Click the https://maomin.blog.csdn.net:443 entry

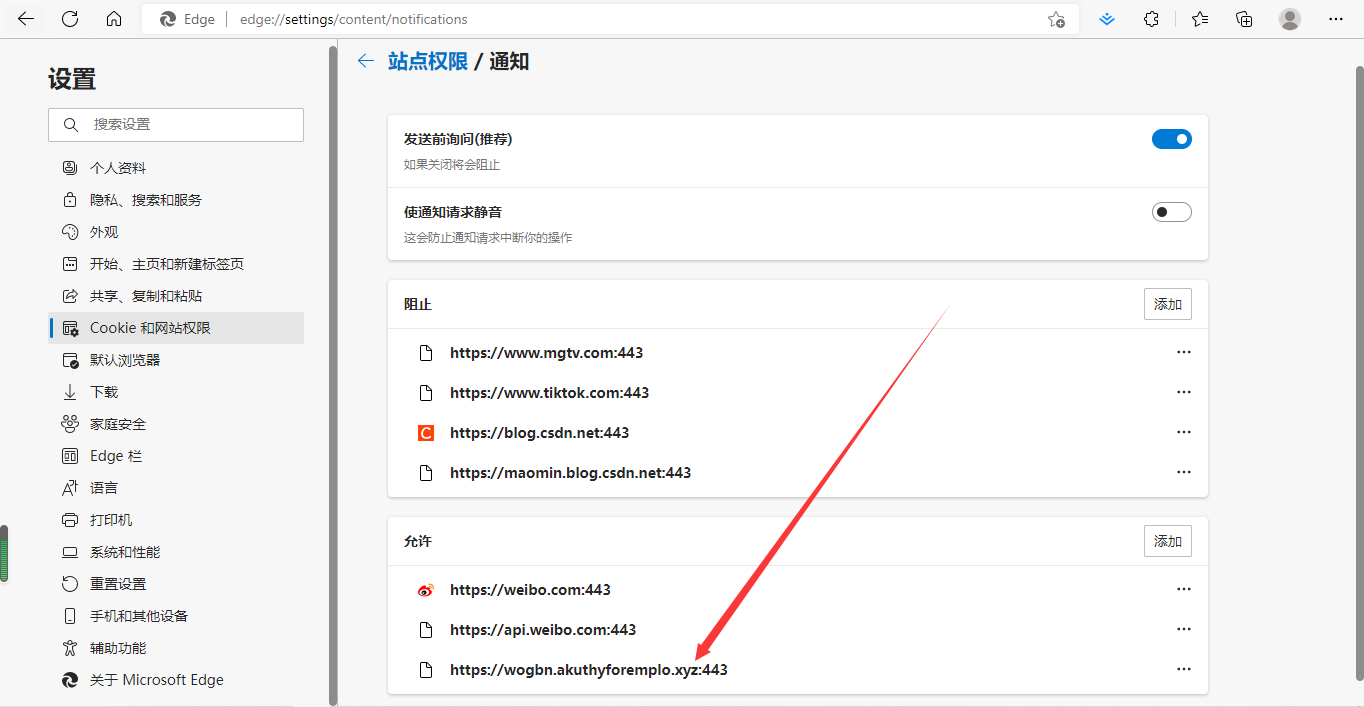570,473
